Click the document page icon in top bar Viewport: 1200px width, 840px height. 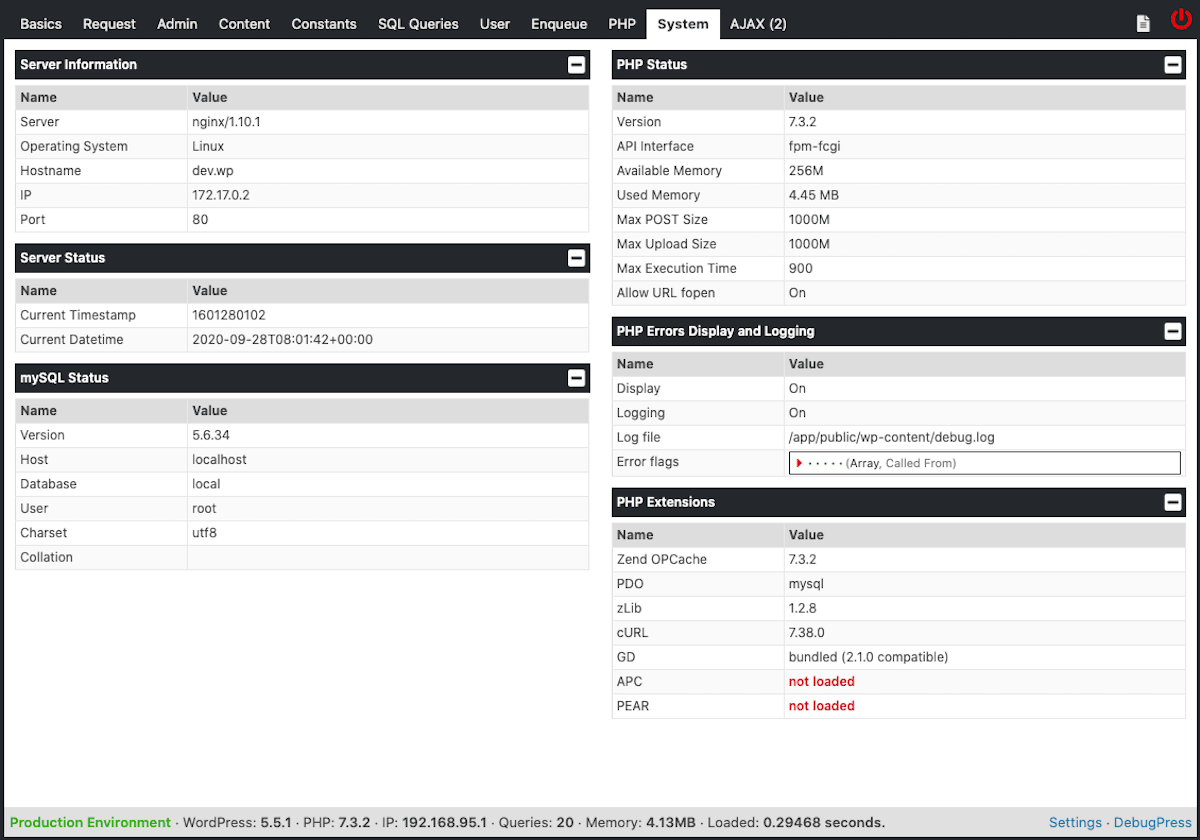1143,24
